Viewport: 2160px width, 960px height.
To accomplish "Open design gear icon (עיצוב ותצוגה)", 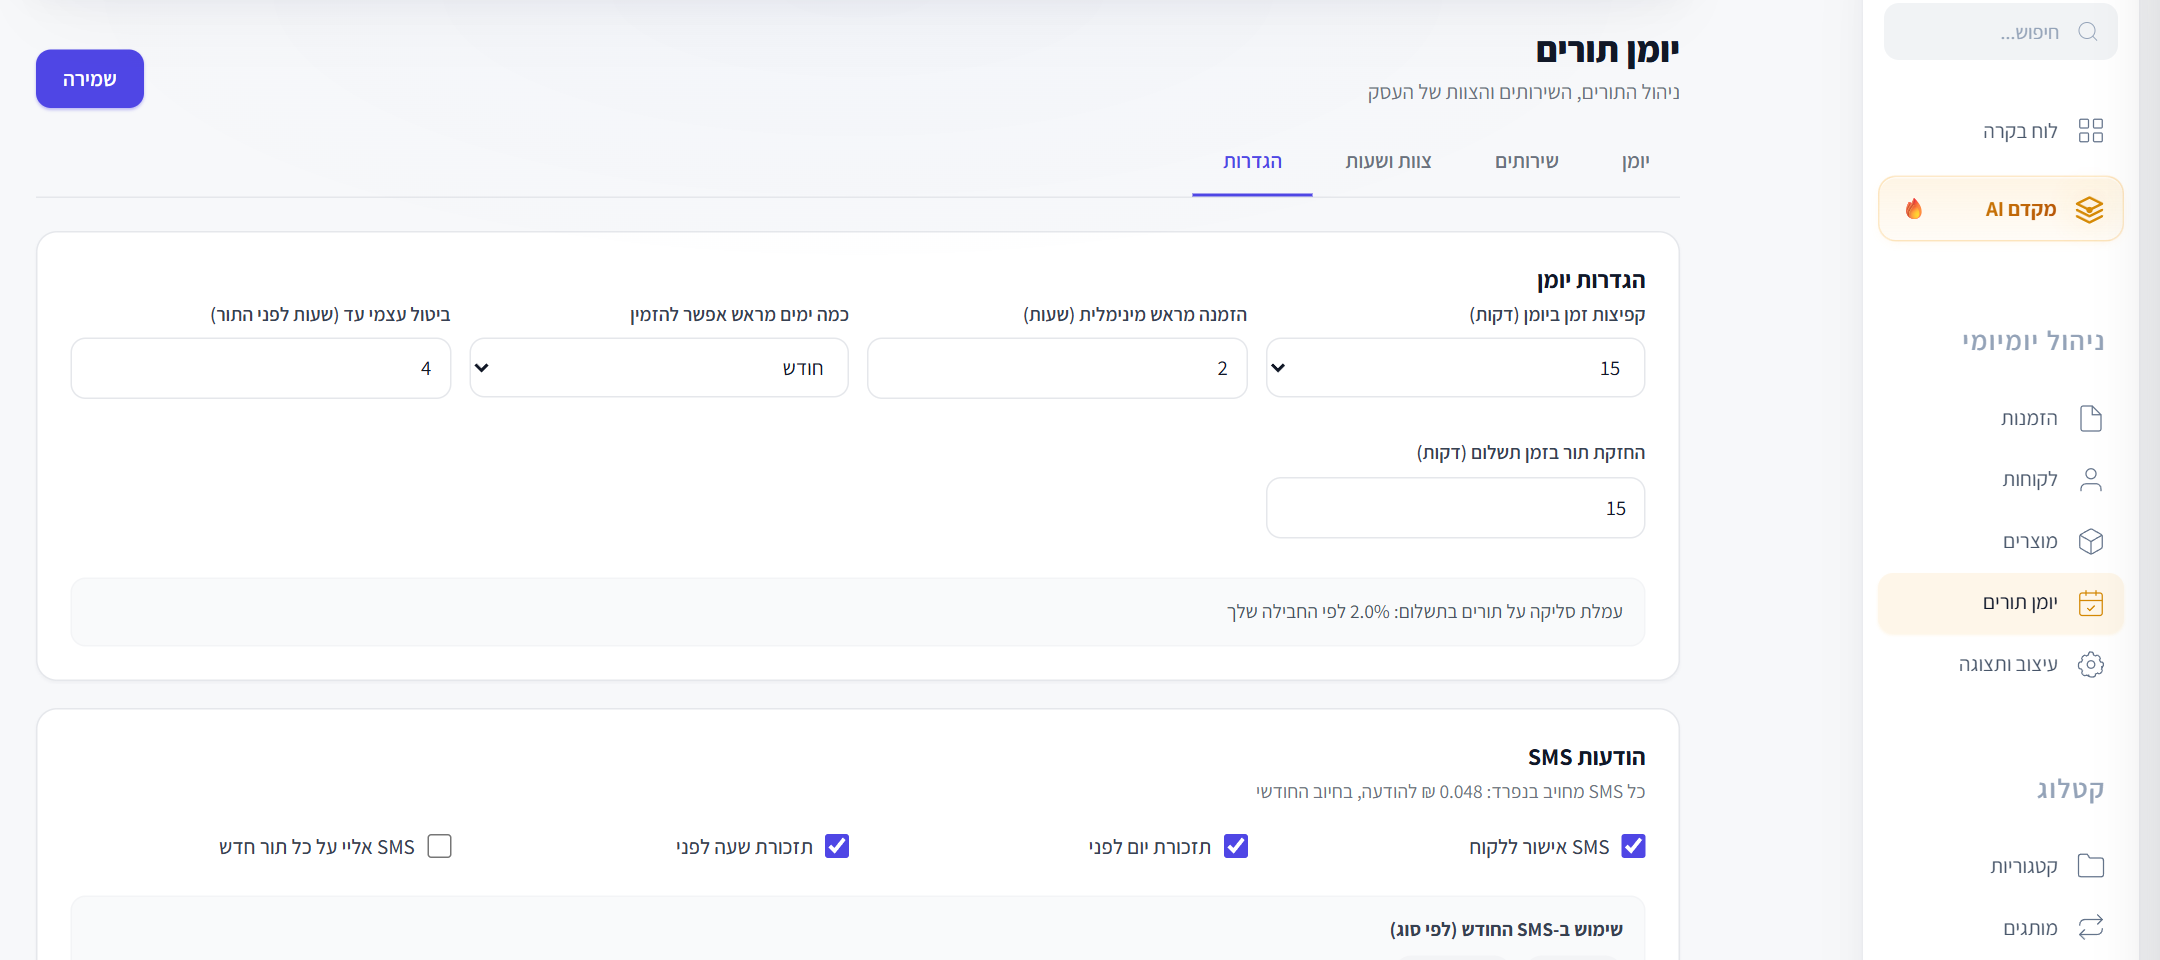I will [2091, 665].
